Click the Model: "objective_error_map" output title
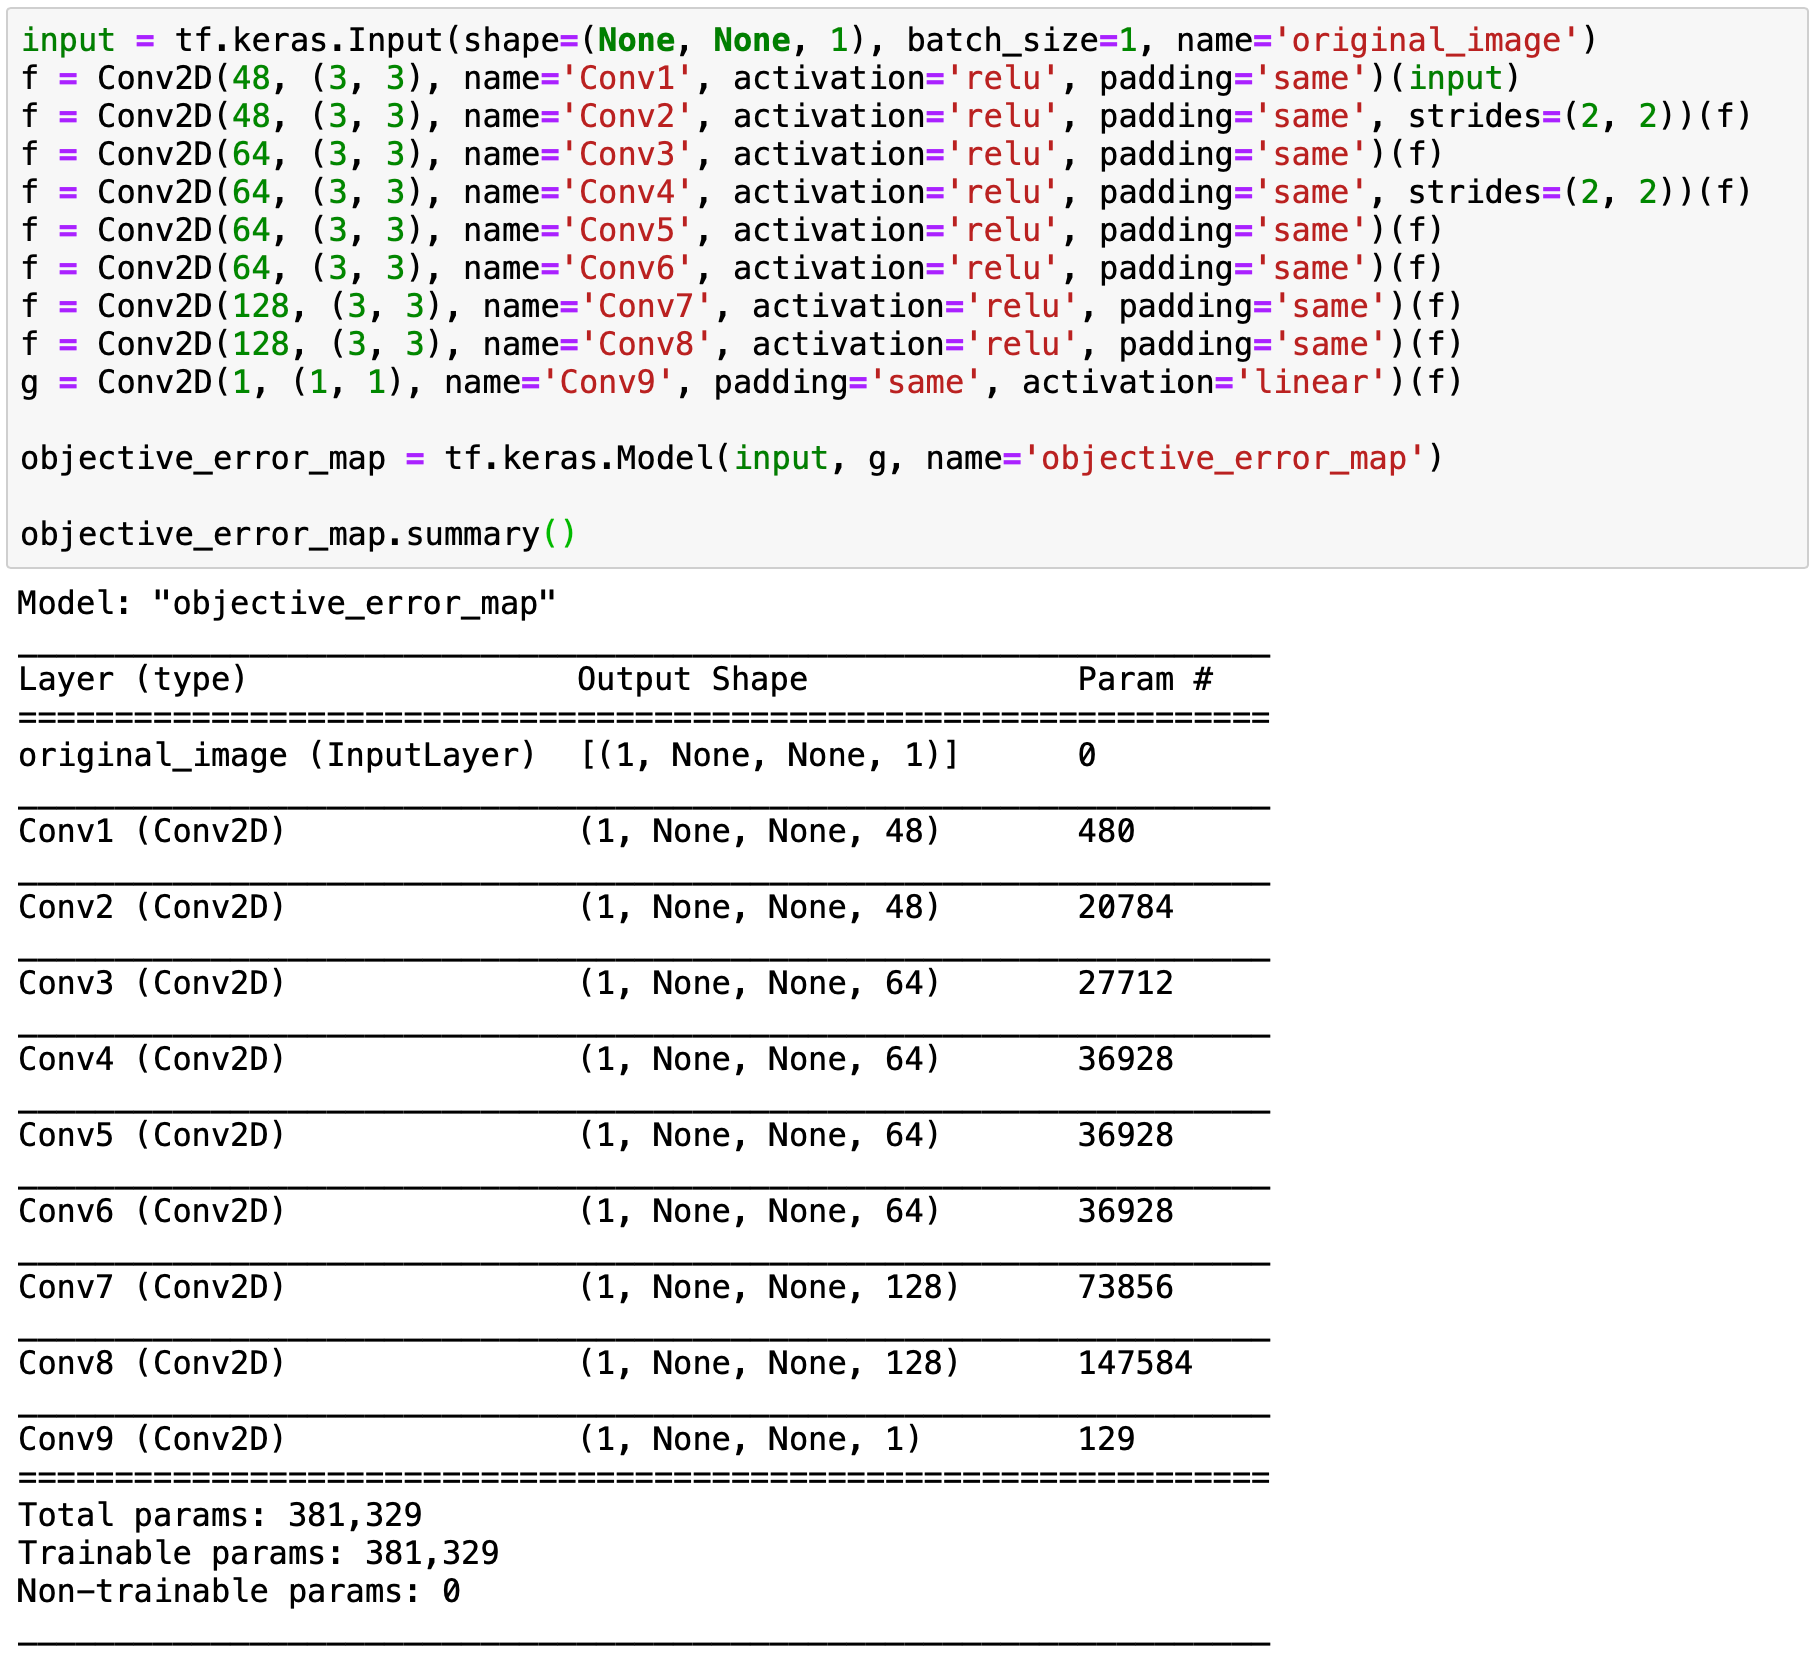Viewport: 1820px width, 1662px height. 285,602
